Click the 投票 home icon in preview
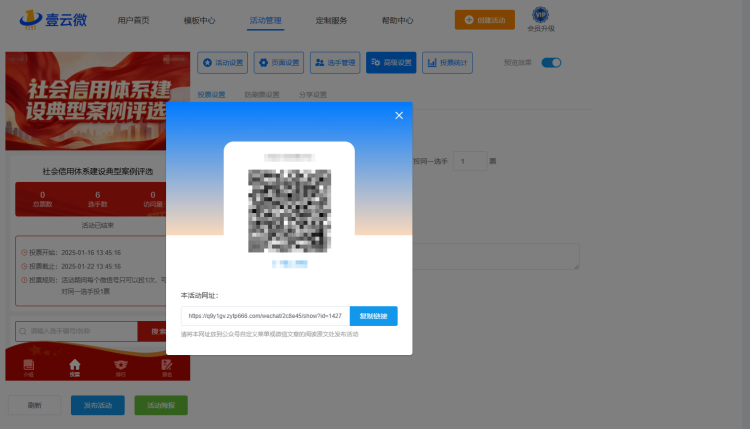750x429 pixels. pyautogui.click(x=75, y=368)
